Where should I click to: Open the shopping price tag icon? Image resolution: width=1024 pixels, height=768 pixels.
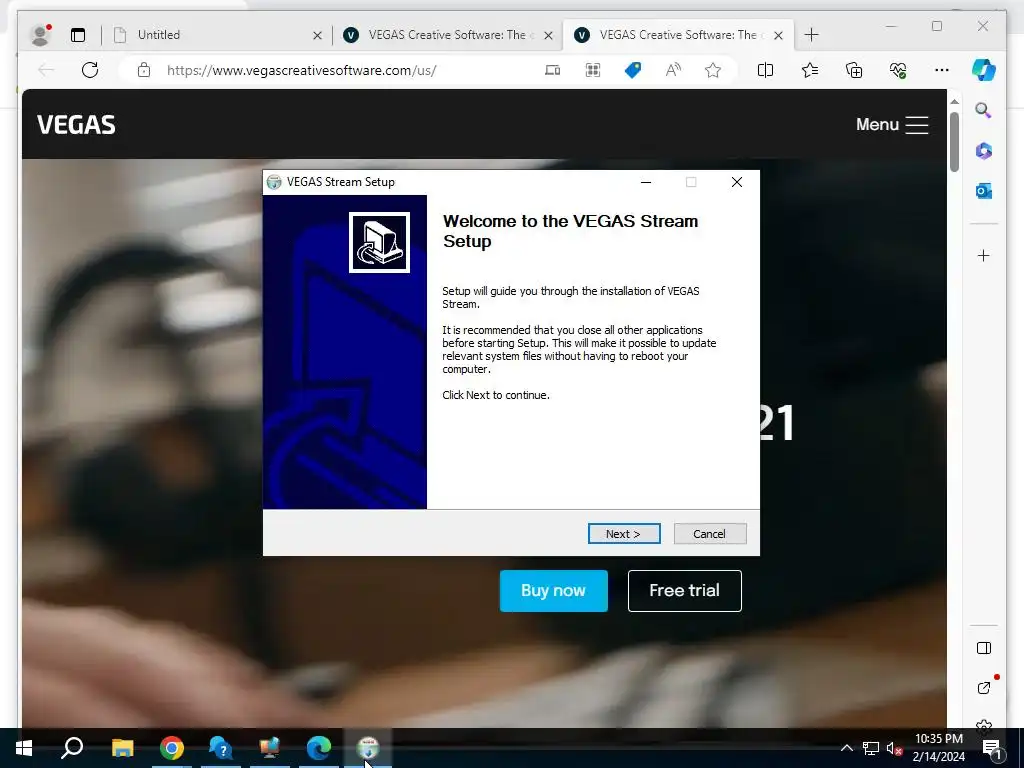[x=633, y=70]
